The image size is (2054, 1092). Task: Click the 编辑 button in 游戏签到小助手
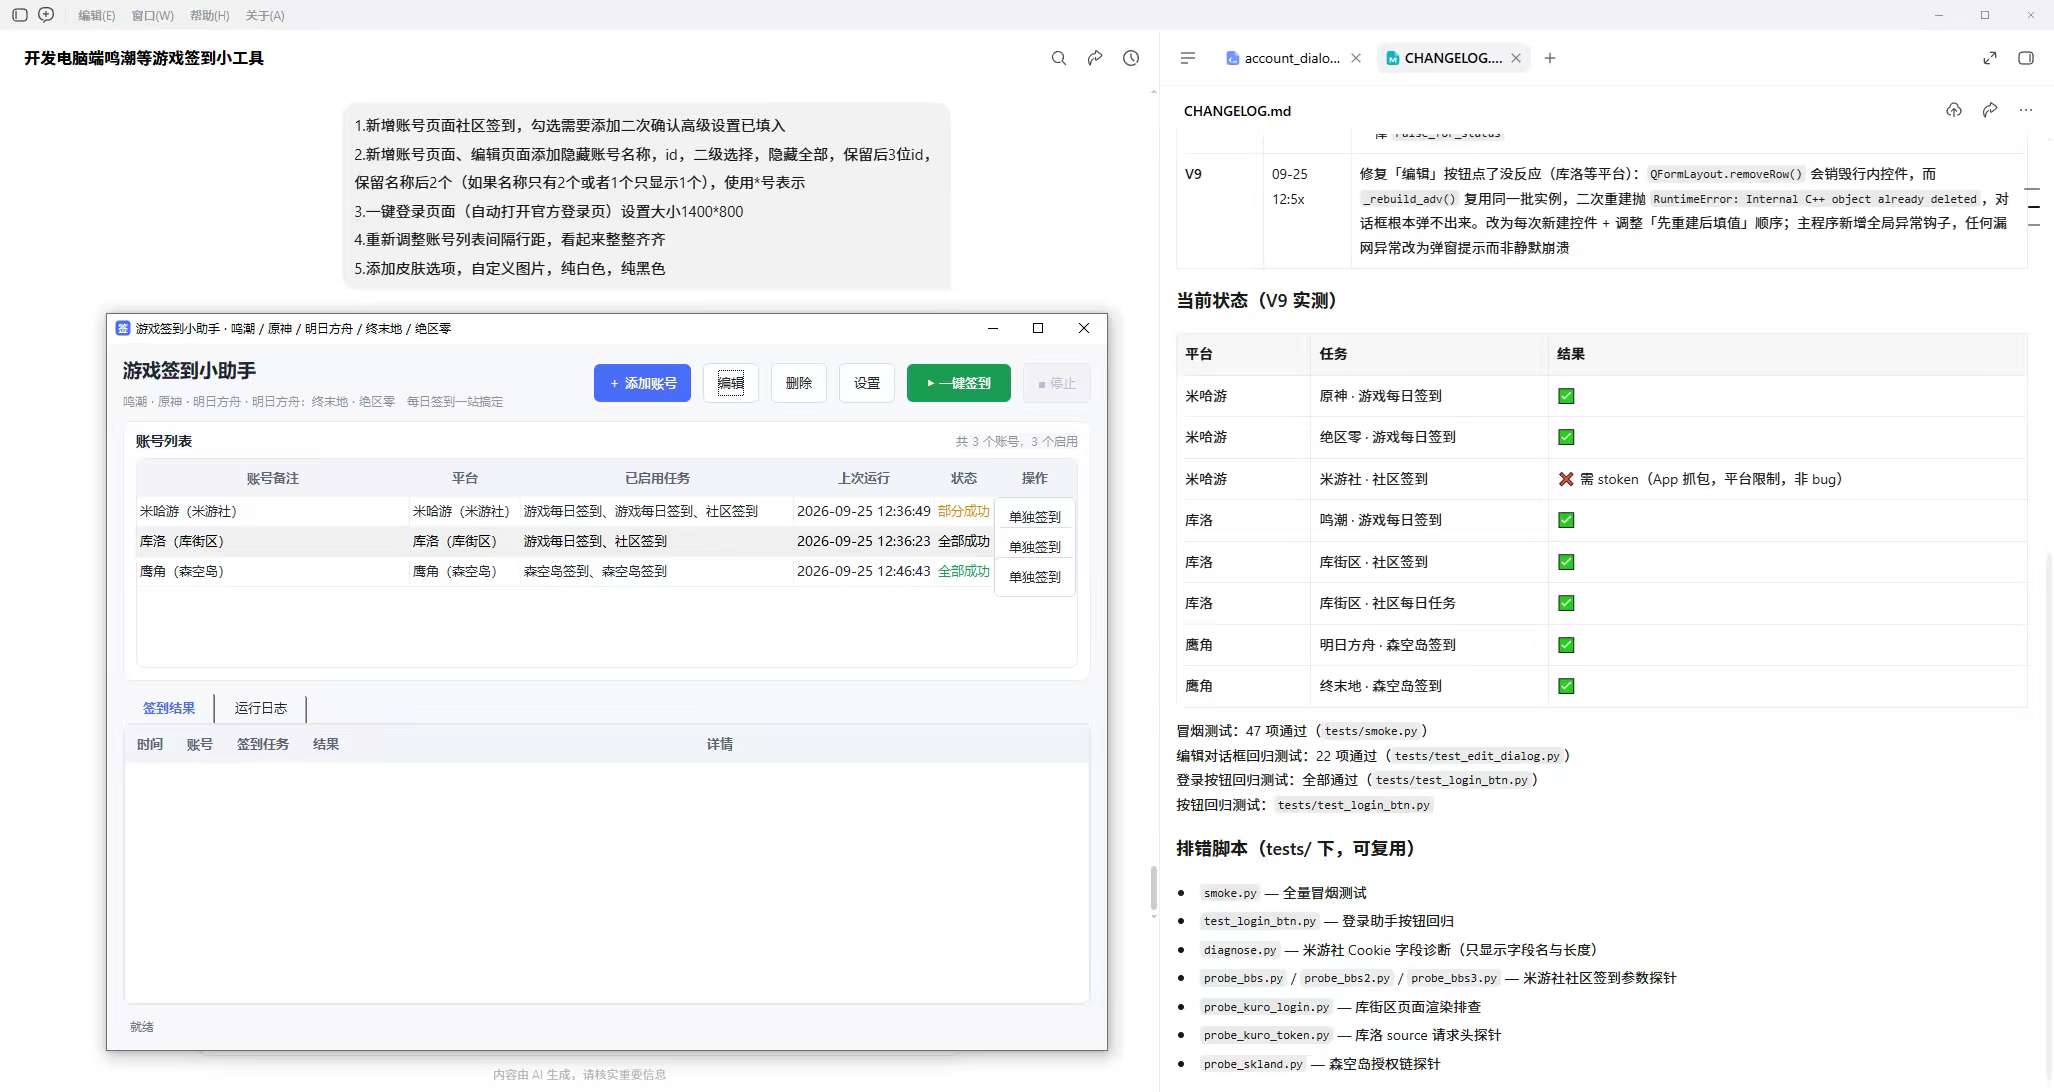click(x=731, y=383)
